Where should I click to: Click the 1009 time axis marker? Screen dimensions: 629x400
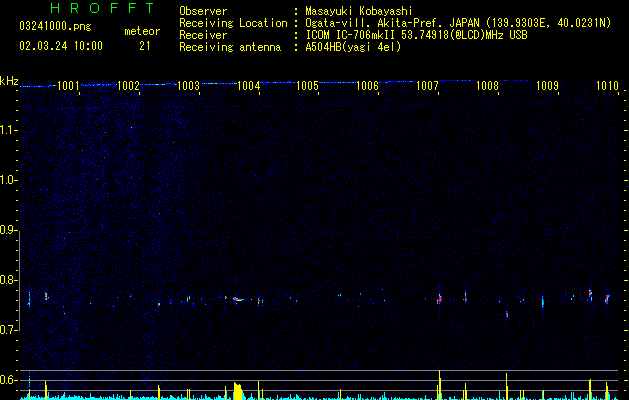click(x=547, y=86)
